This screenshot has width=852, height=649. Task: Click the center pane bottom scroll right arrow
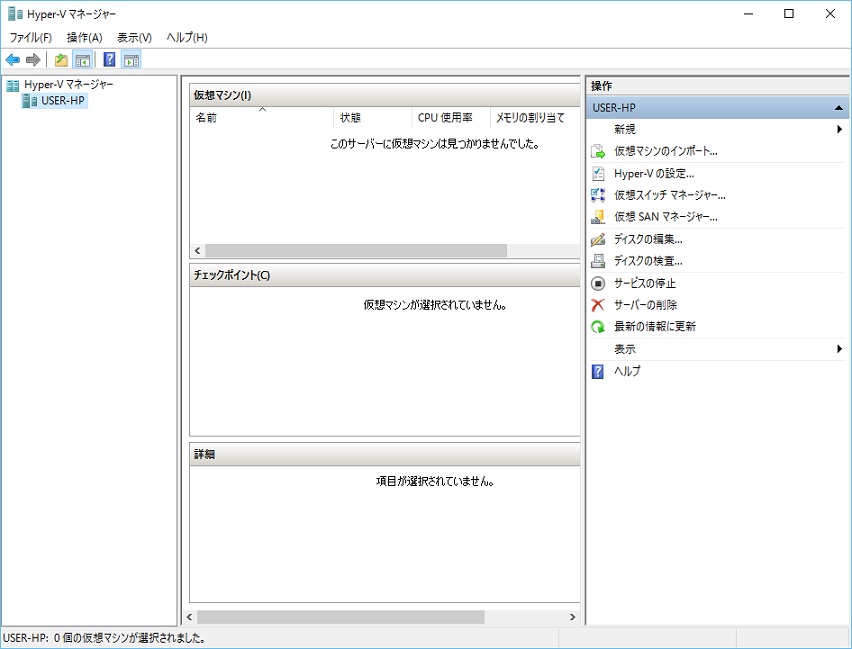pyautogui.click(x=572, y=617)
